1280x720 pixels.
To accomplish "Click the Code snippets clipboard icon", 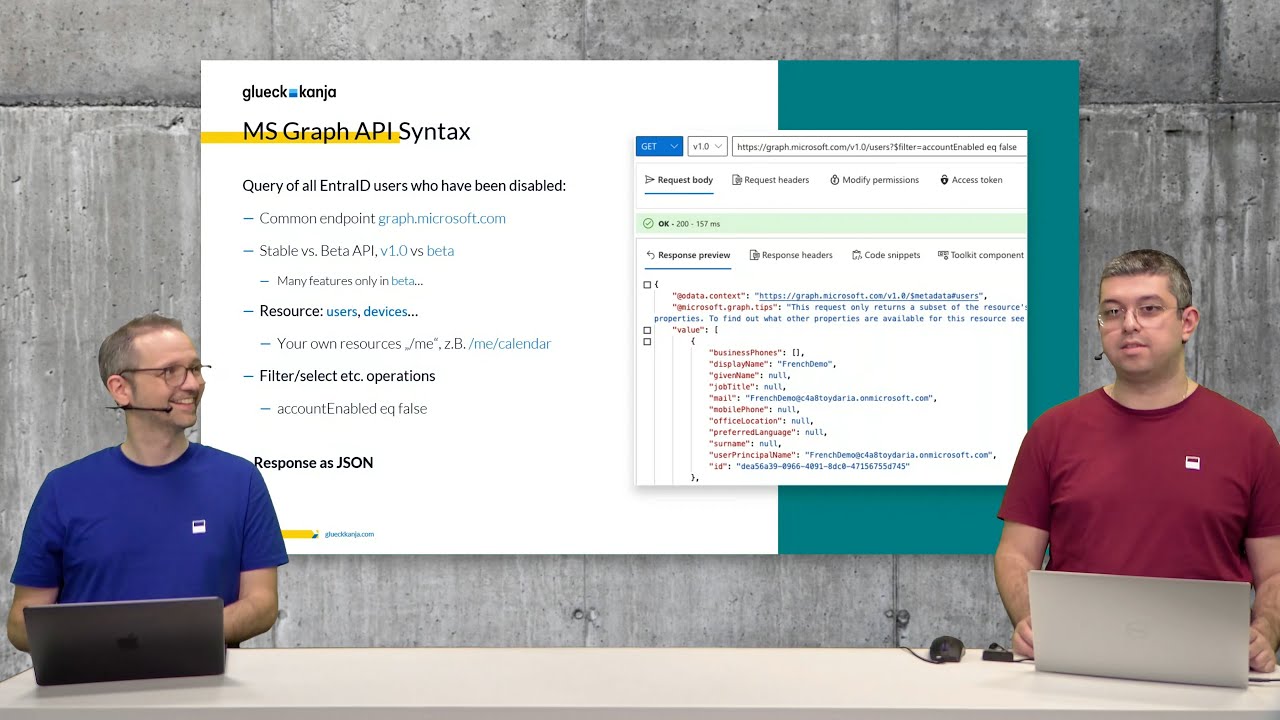I will tap(857, 255).
